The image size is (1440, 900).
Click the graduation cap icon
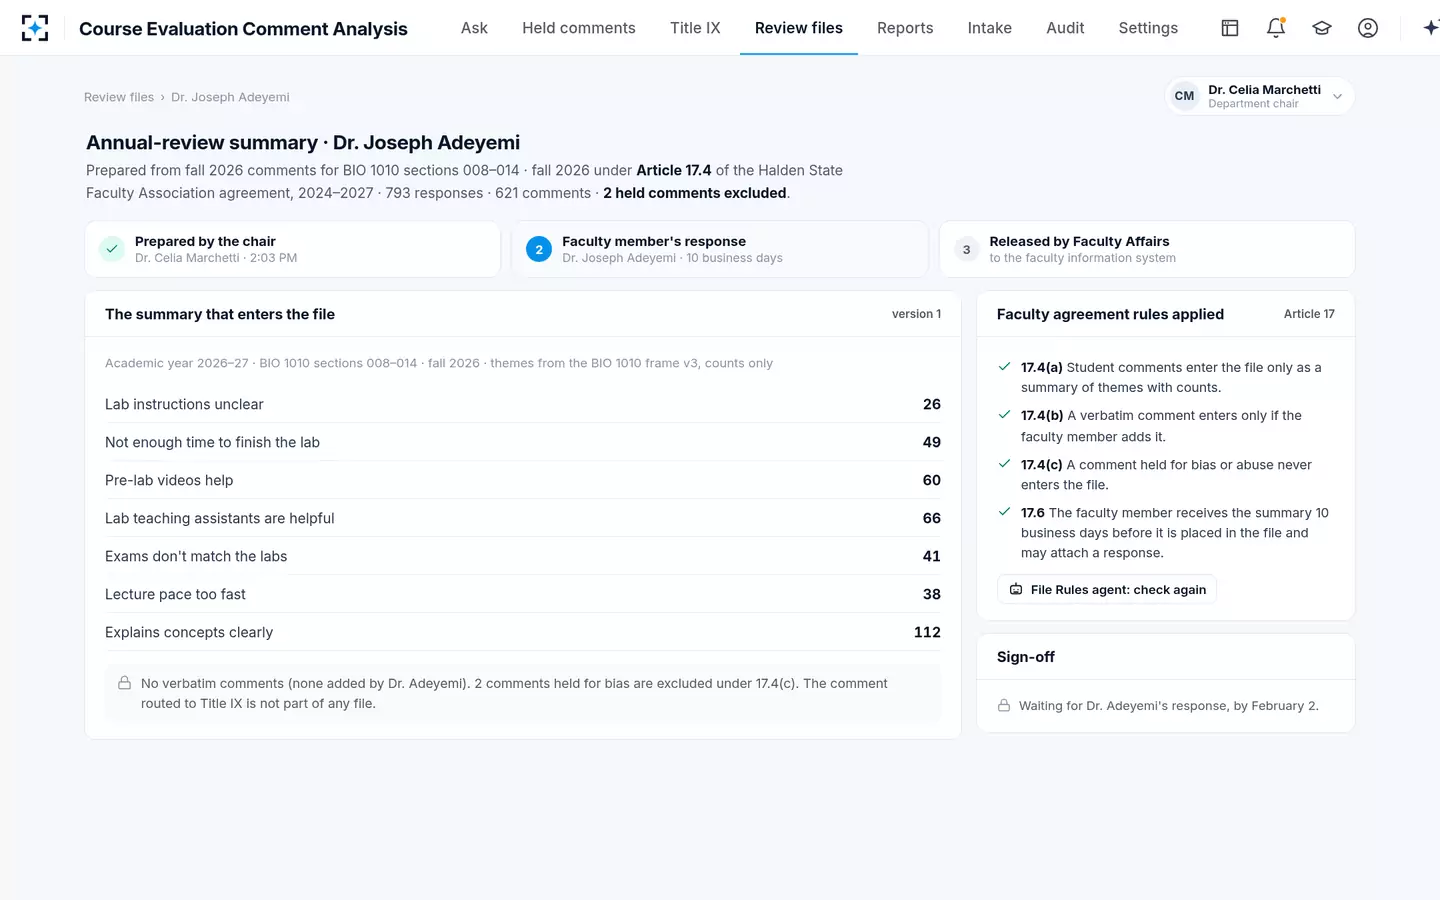[1322, 28]
